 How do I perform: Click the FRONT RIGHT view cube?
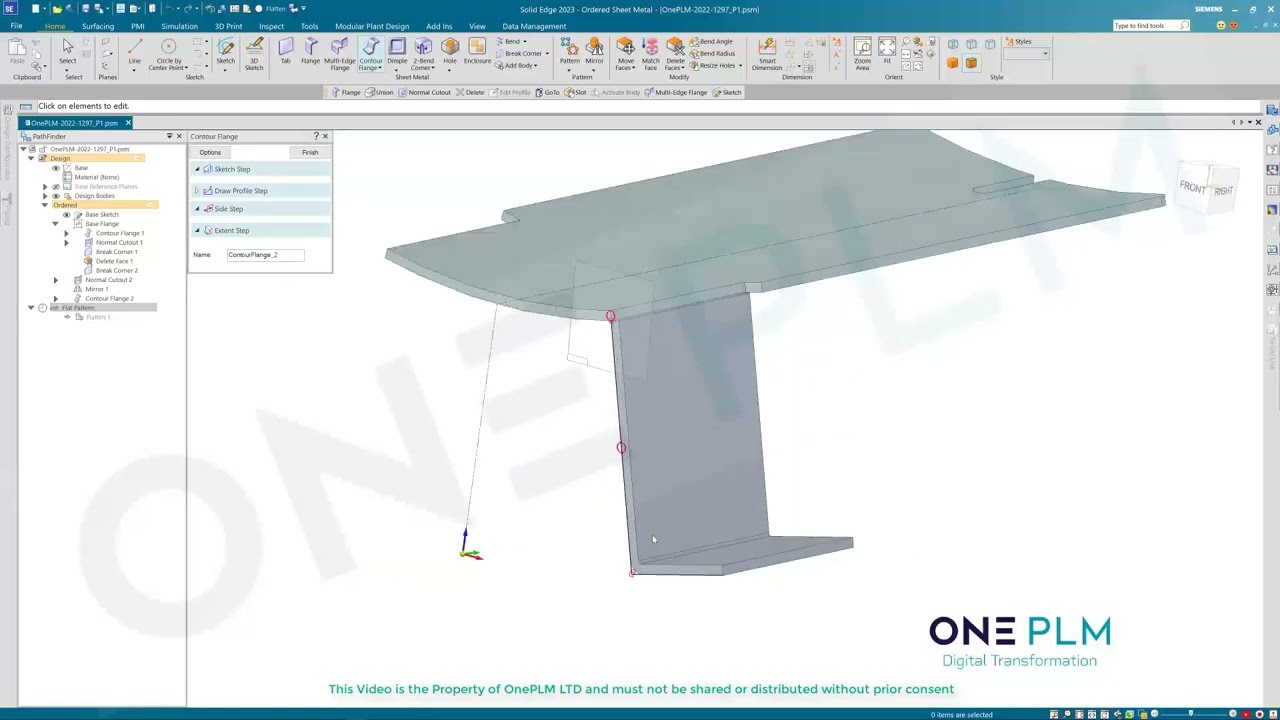click(x=1207, y=188)
